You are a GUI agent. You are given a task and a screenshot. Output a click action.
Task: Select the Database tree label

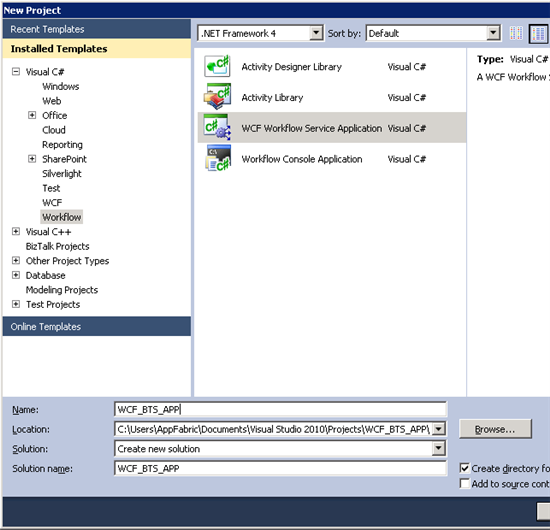coord(46,275)
